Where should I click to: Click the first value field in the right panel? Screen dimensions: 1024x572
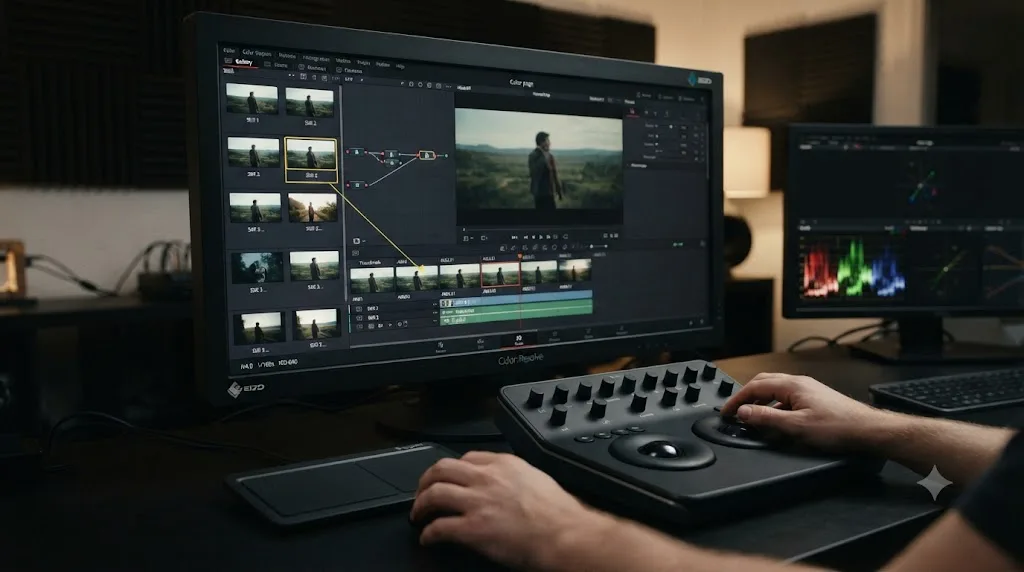coord(684,128)
